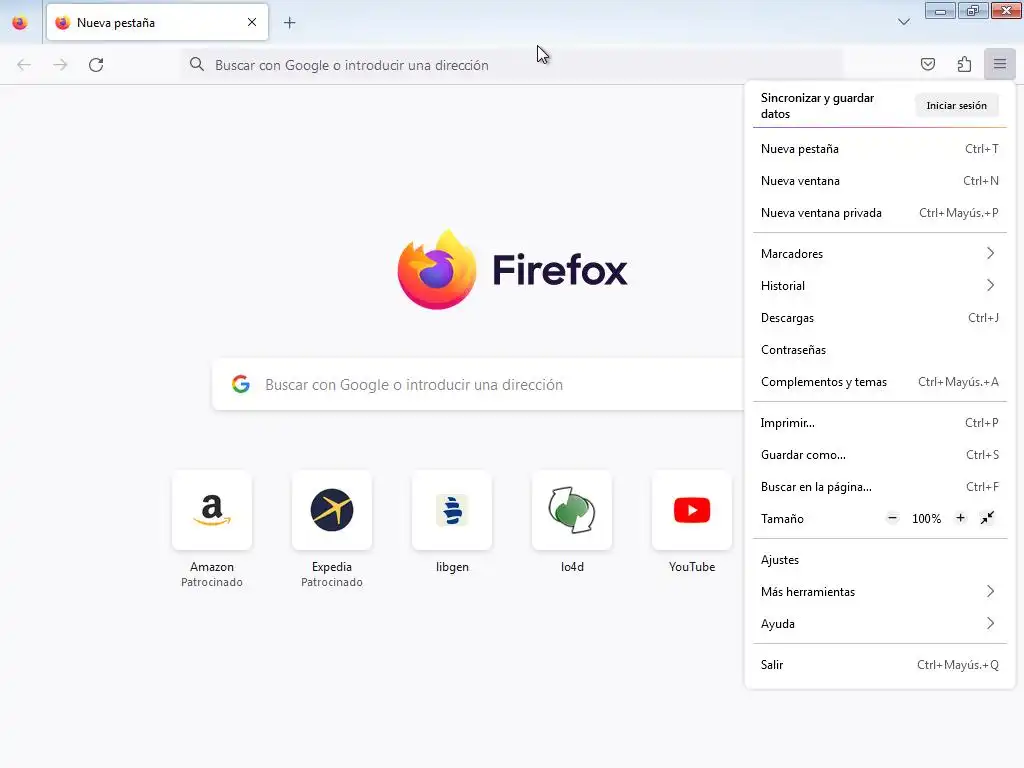Expand the Marcadores submenu
Image resolution: width=1024 pixels, height=768 pixels.
[879, 253]
